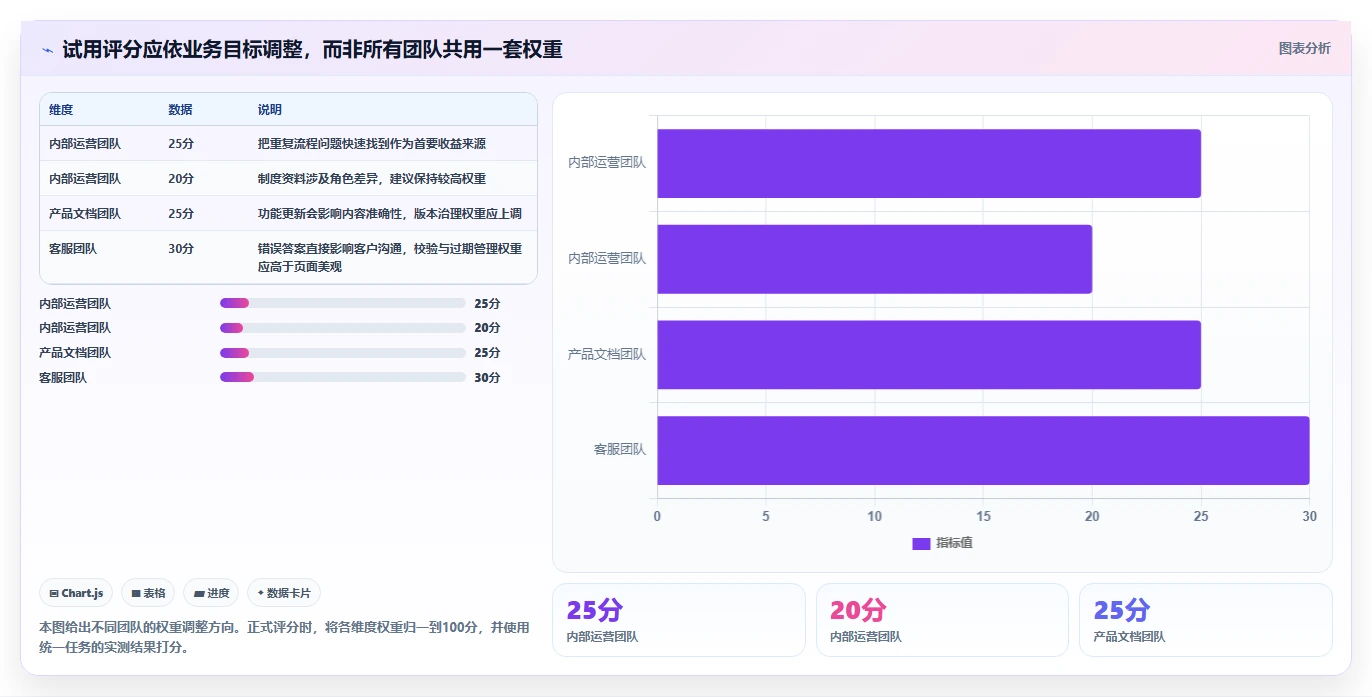Click the '30分' cell in the table
Screen dimensions: 1372x697
tap(181, 249)
